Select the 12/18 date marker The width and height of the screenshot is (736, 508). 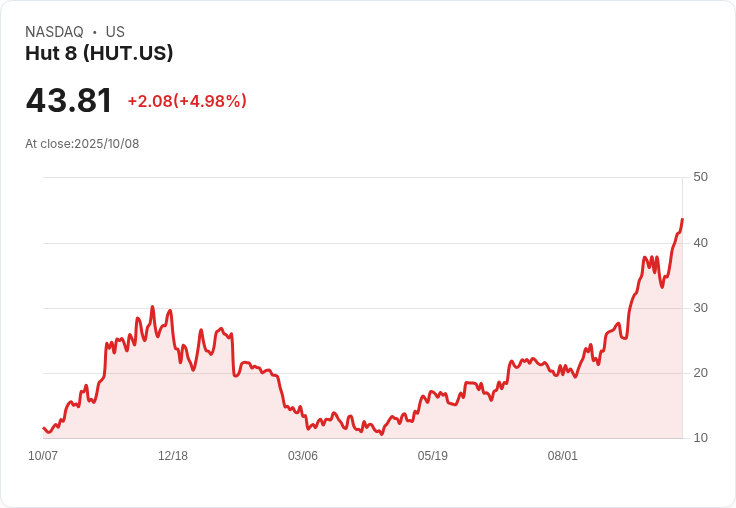[x=173, y=456]
